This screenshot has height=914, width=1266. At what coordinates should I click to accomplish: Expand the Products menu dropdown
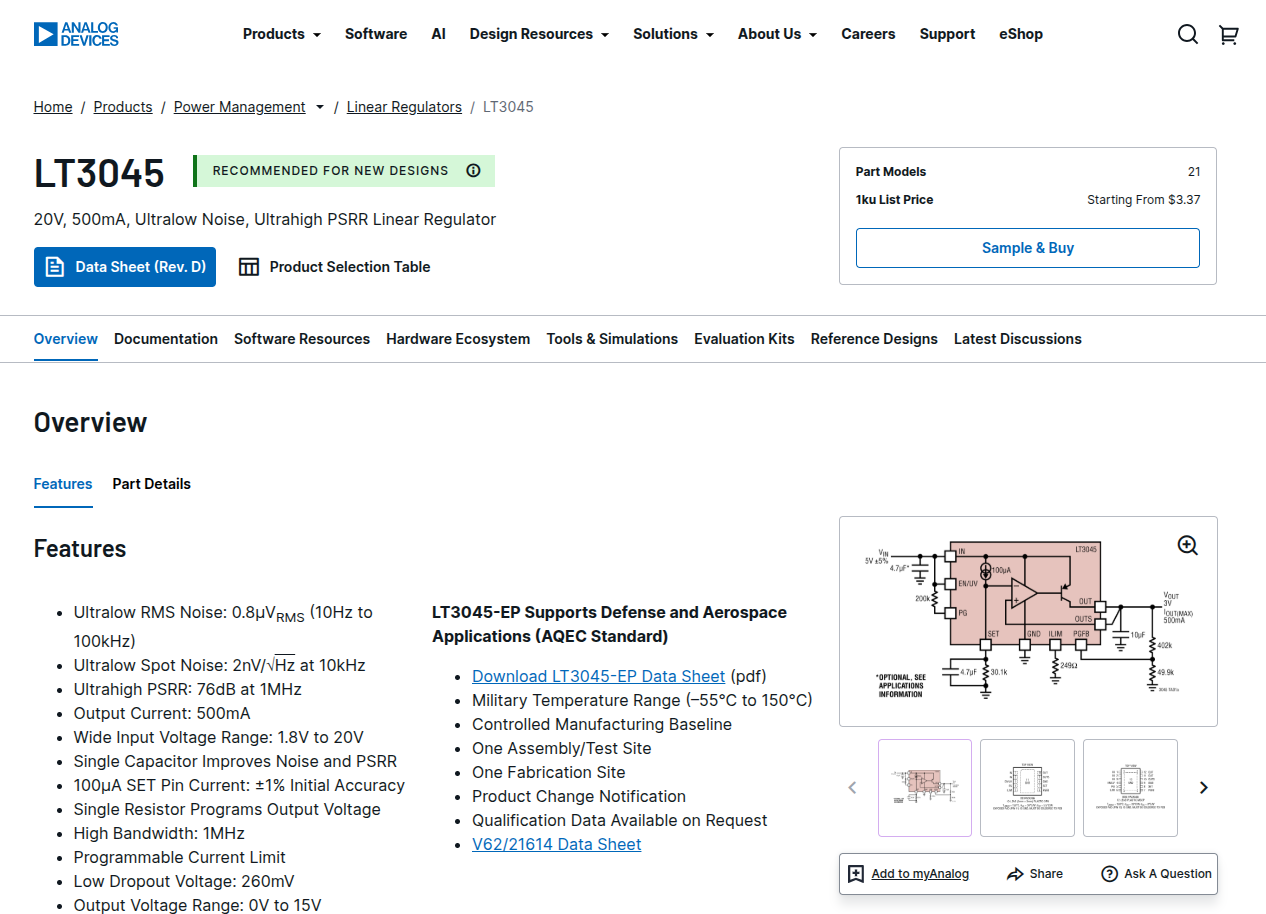pos(281,34)
